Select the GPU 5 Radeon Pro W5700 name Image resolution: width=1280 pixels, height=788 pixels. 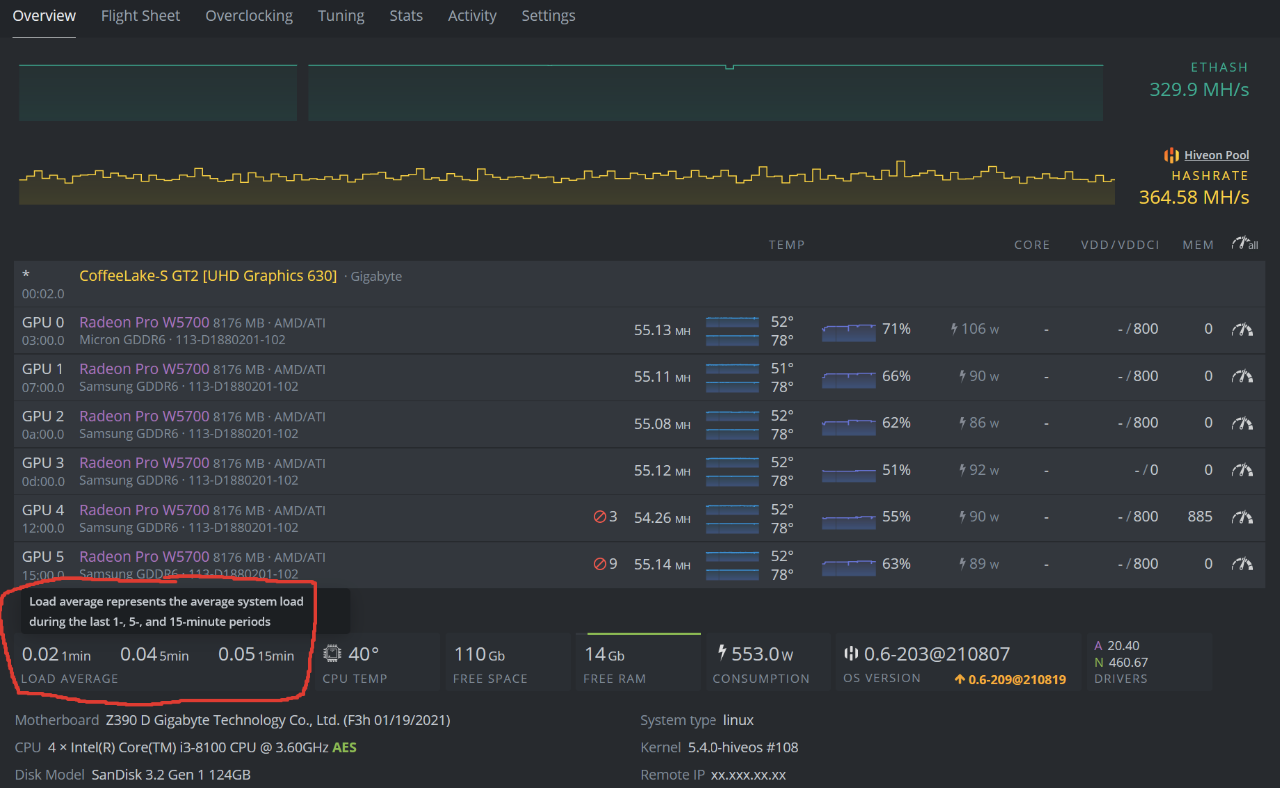(x=144, y=557)
